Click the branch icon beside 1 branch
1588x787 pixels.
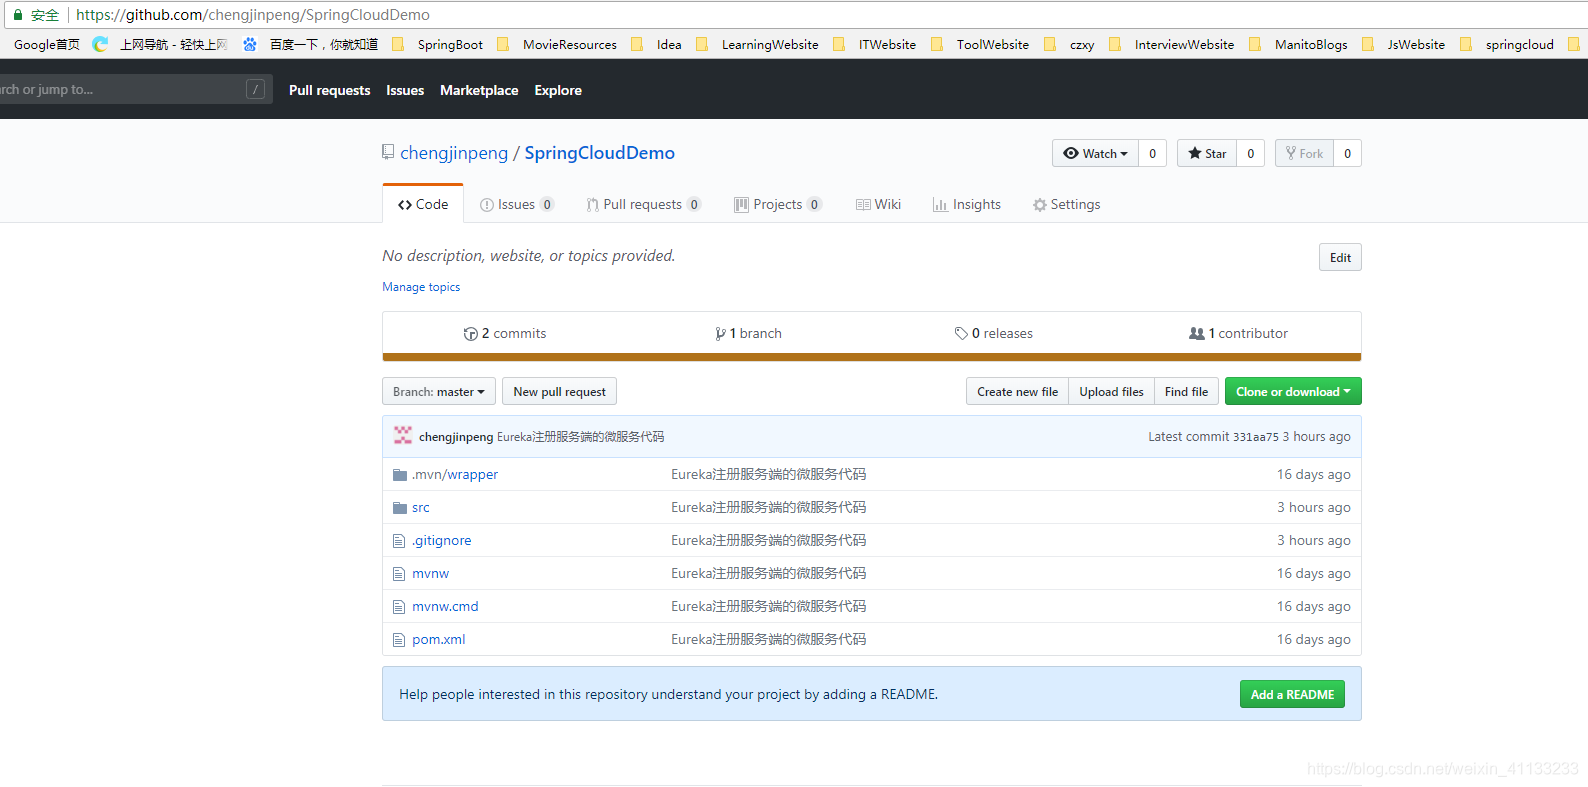pos(720,334)
